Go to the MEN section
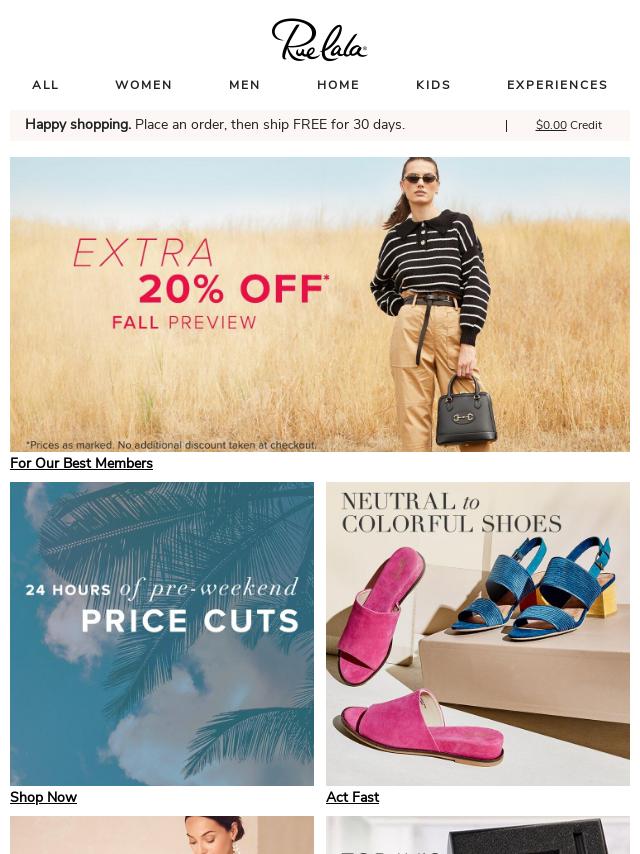The height and width of the screenshot is (854, 640). pos(245,85)
